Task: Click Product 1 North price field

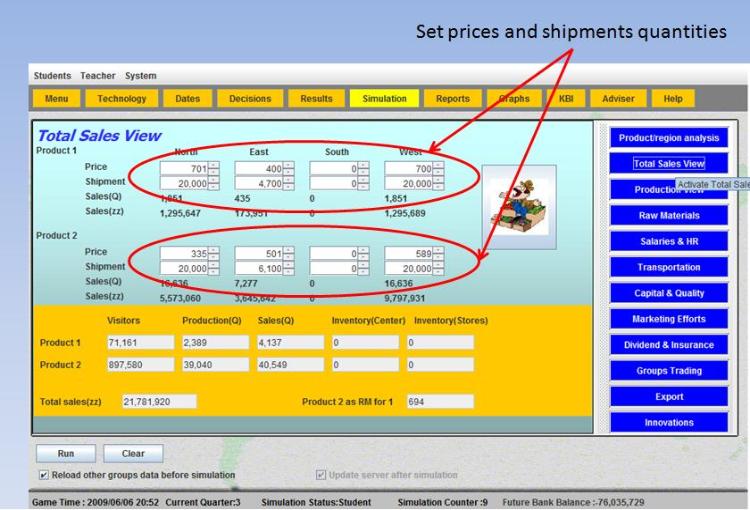Action: point(183,169)
